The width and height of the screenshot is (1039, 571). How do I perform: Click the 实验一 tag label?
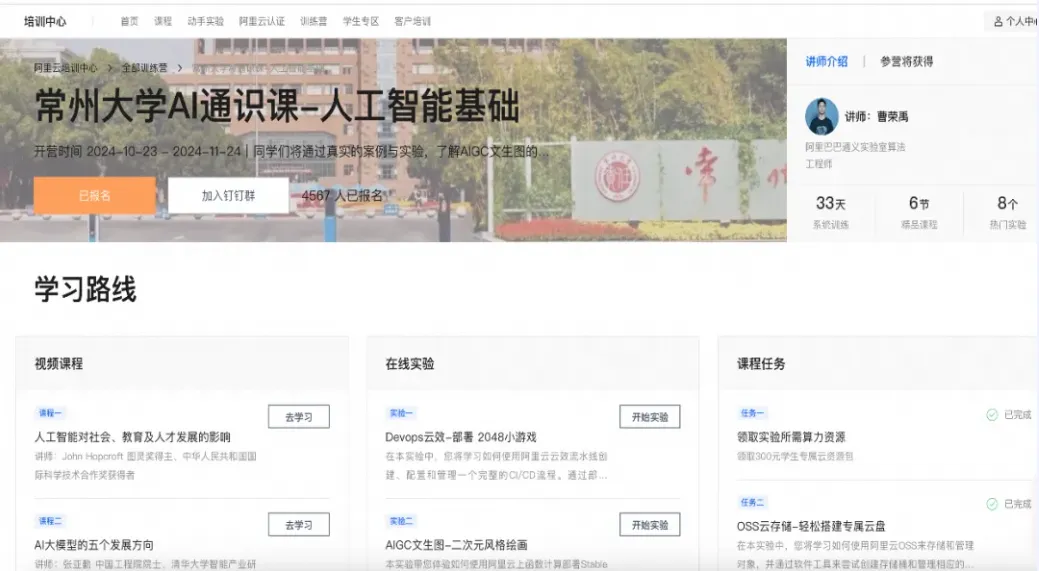tap(401, 413)
